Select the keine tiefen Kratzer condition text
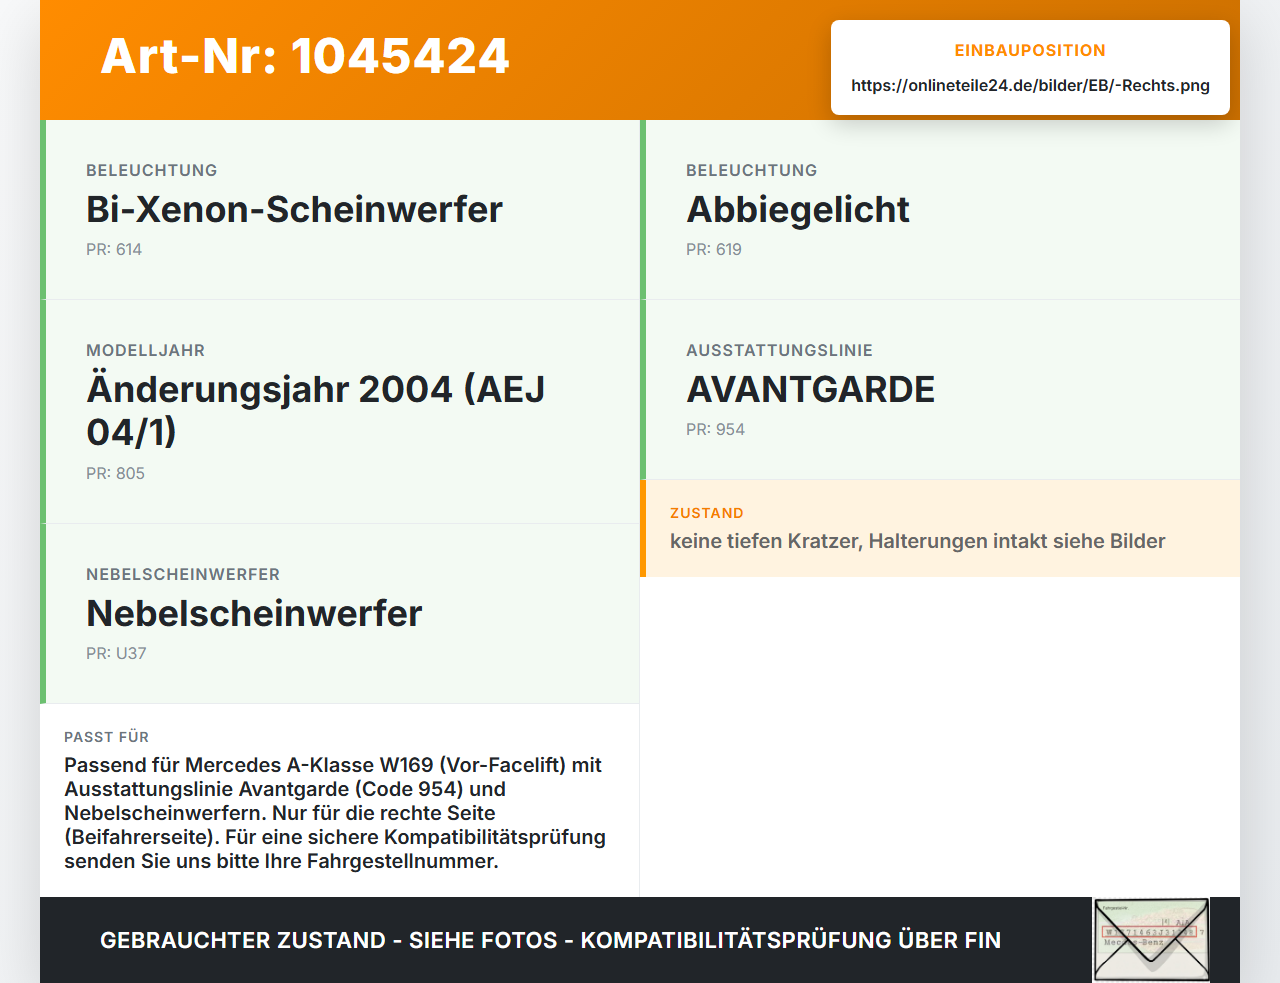Viewport: 1280px width, 983px height. pos(918,541)
